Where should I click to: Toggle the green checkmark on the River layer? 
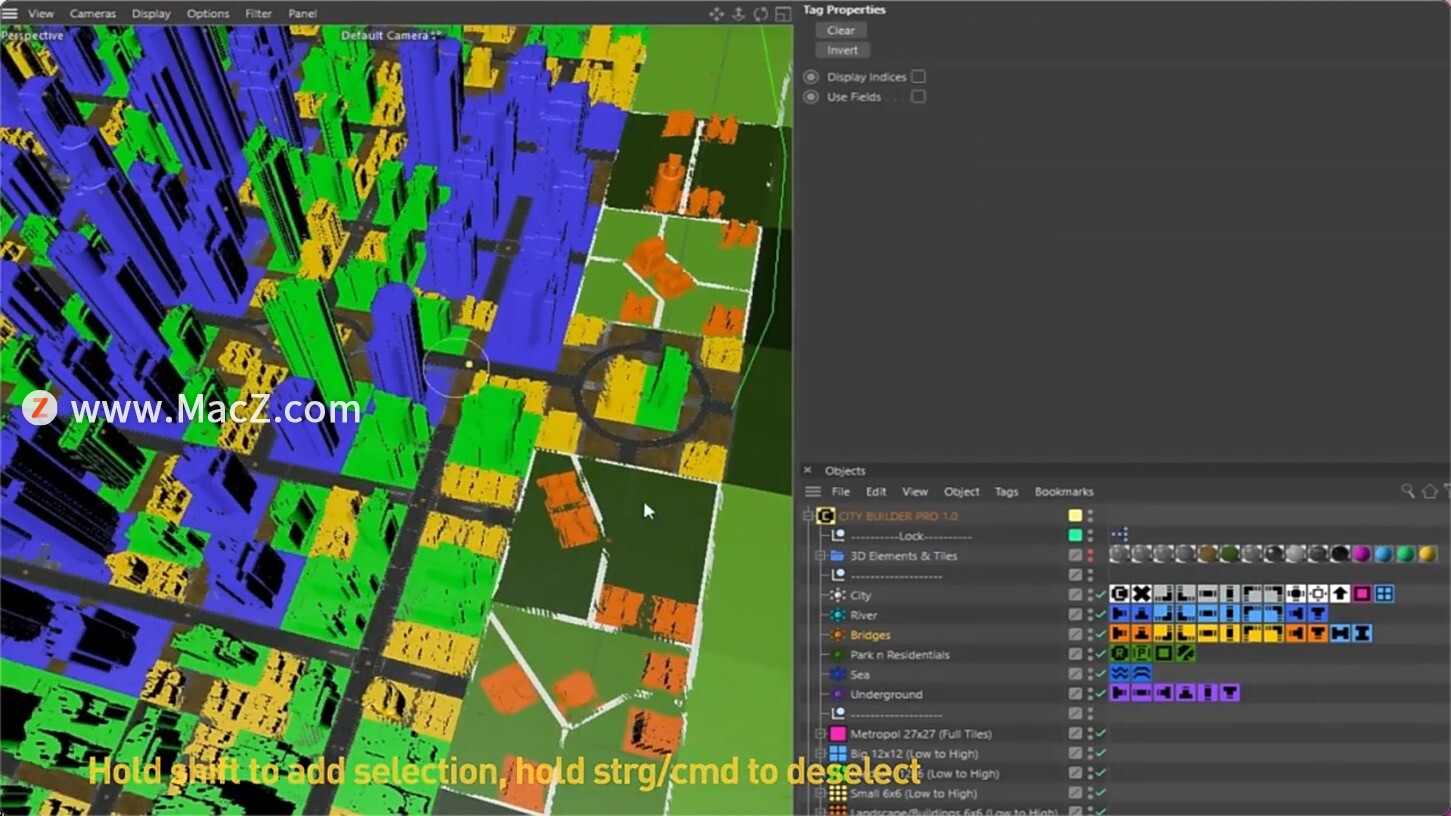[1099, 615]
